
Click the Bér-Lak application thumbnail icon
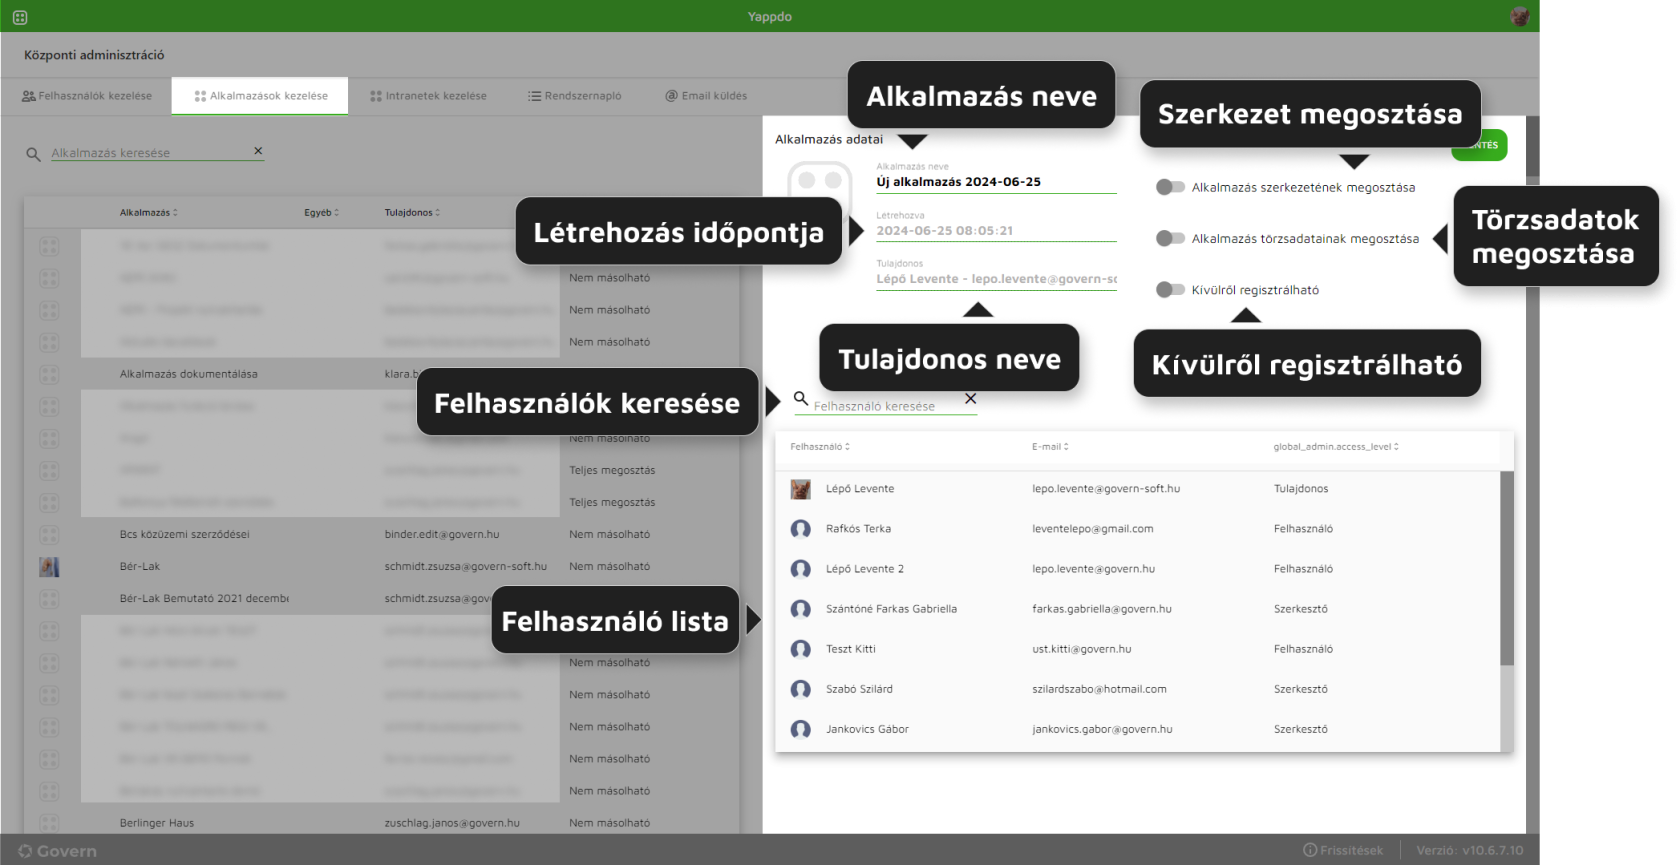[49, 567]
